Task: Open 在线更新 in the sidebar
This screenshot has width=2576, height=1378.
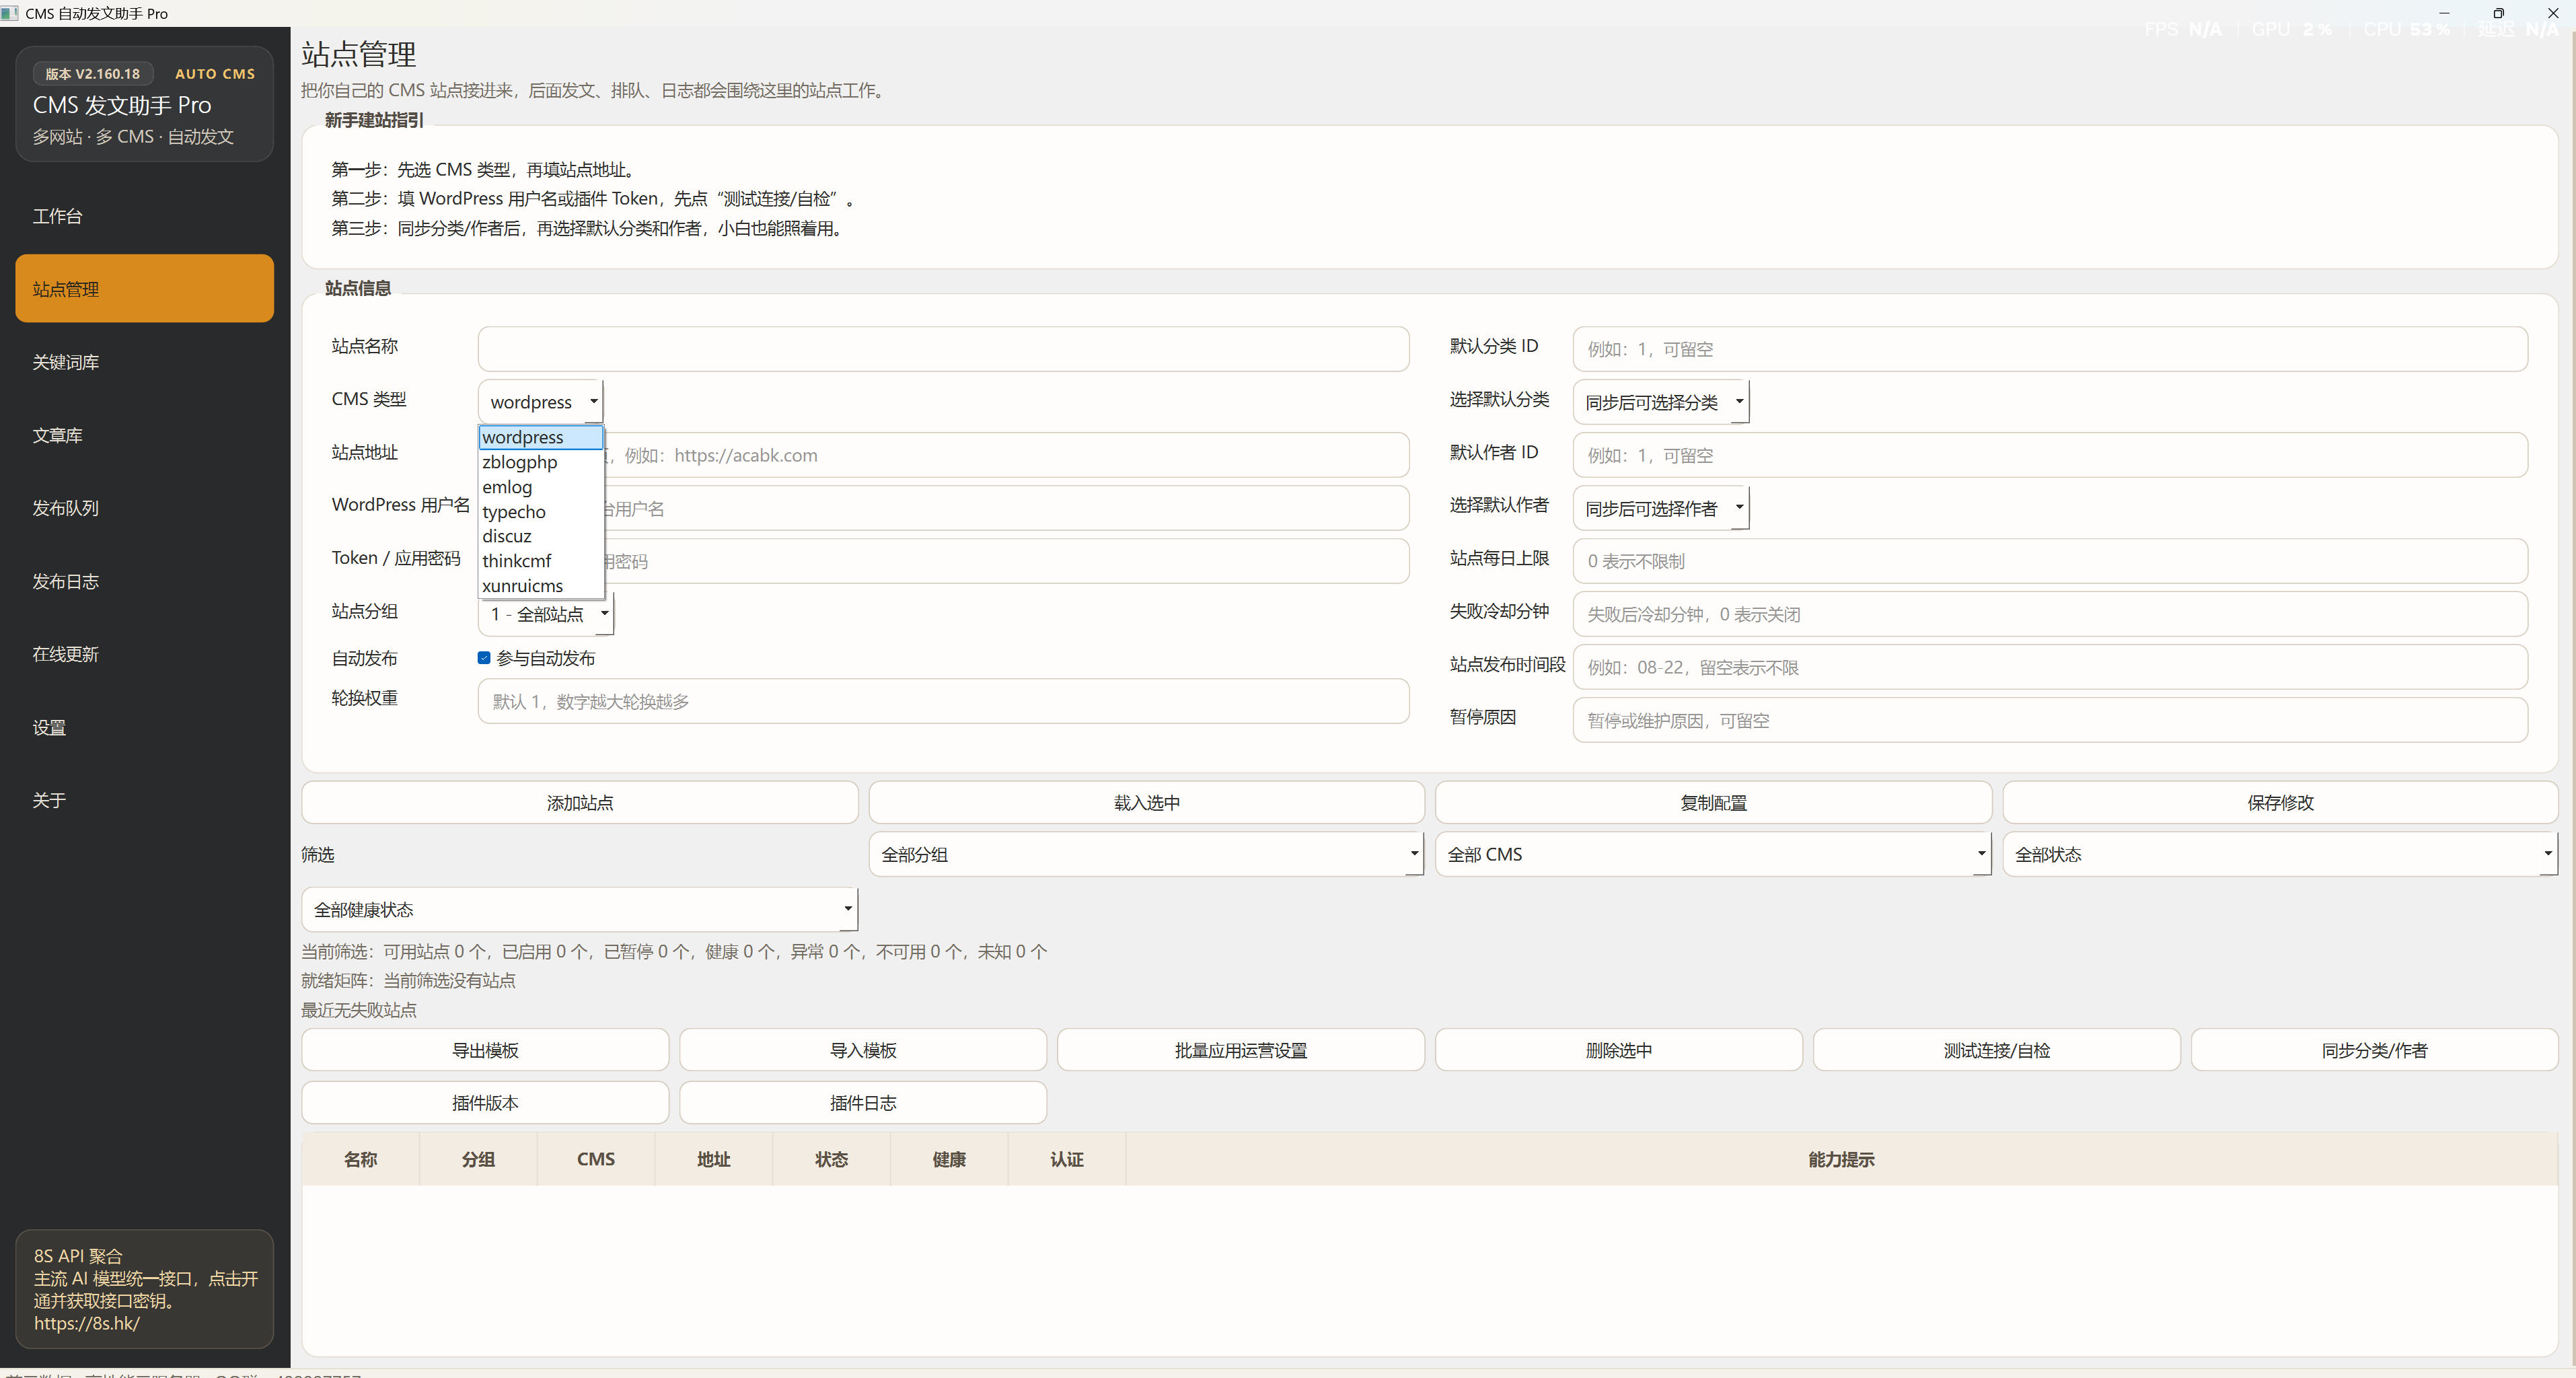Action: coord(144,654)
